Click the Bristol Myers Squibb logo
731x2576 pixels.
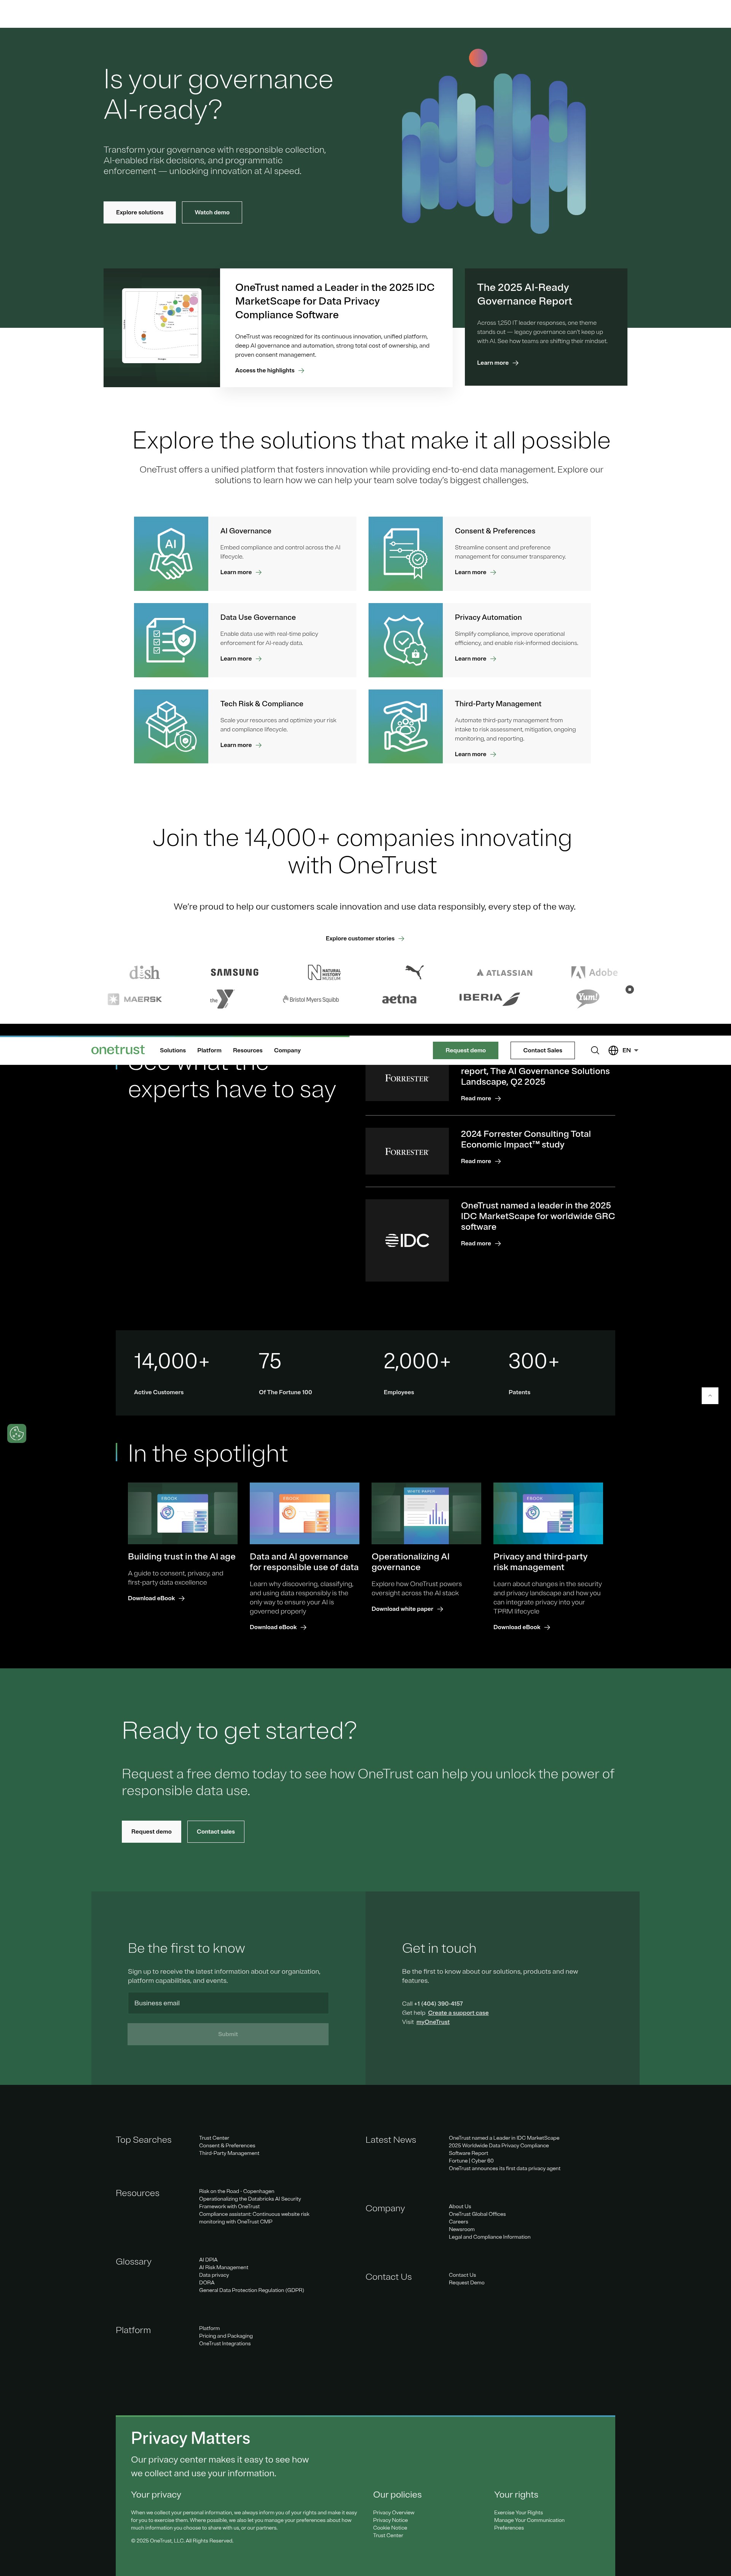[x=311, y=999]
